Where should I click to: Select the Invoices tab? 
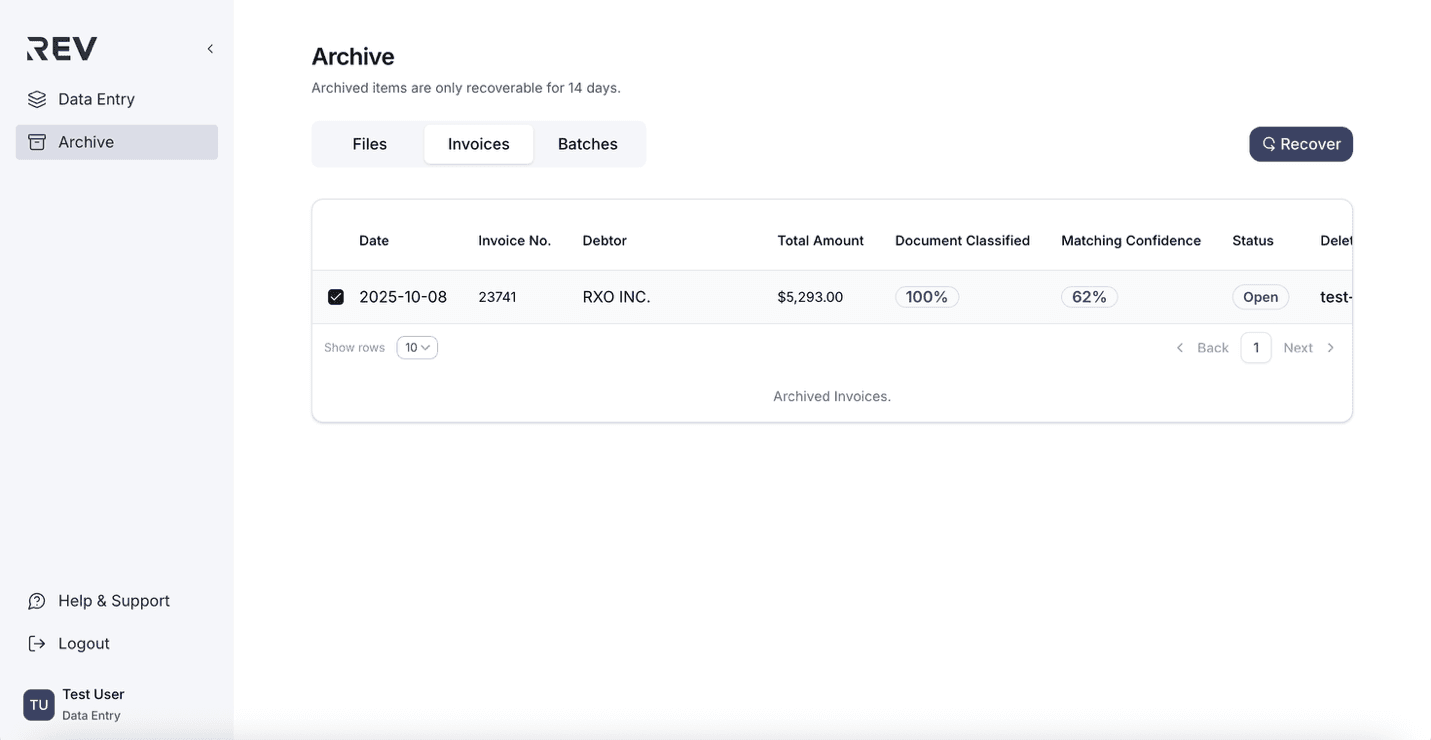(x=478, y=143)
